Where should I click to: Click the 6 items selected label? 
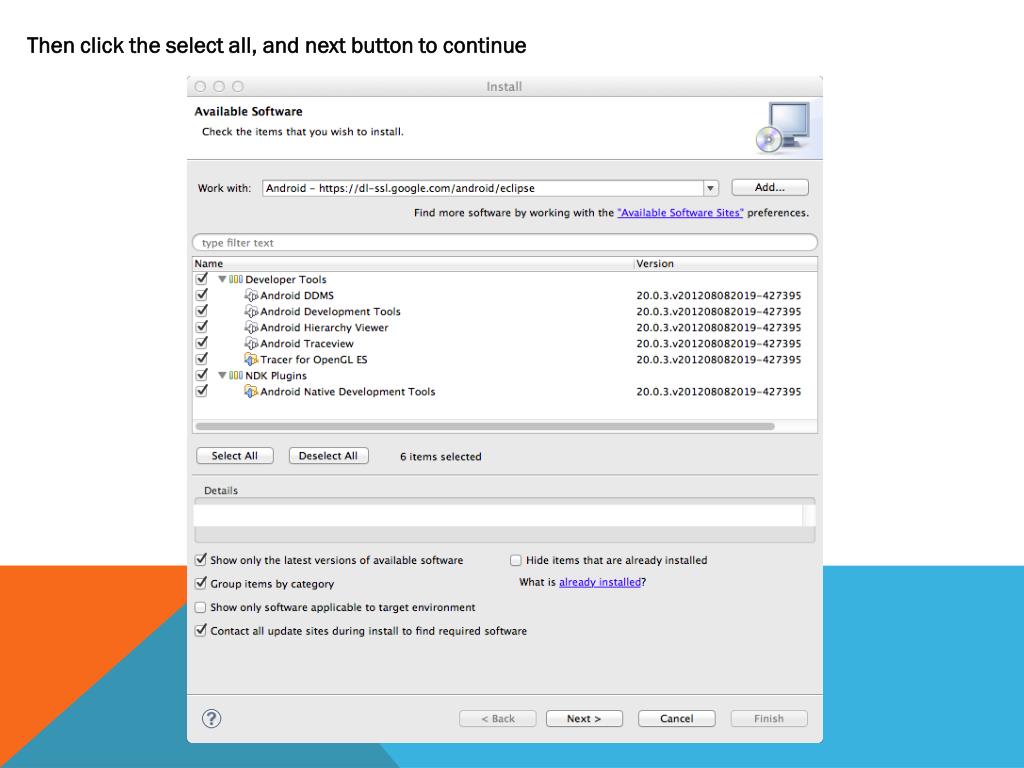point(440,456)
